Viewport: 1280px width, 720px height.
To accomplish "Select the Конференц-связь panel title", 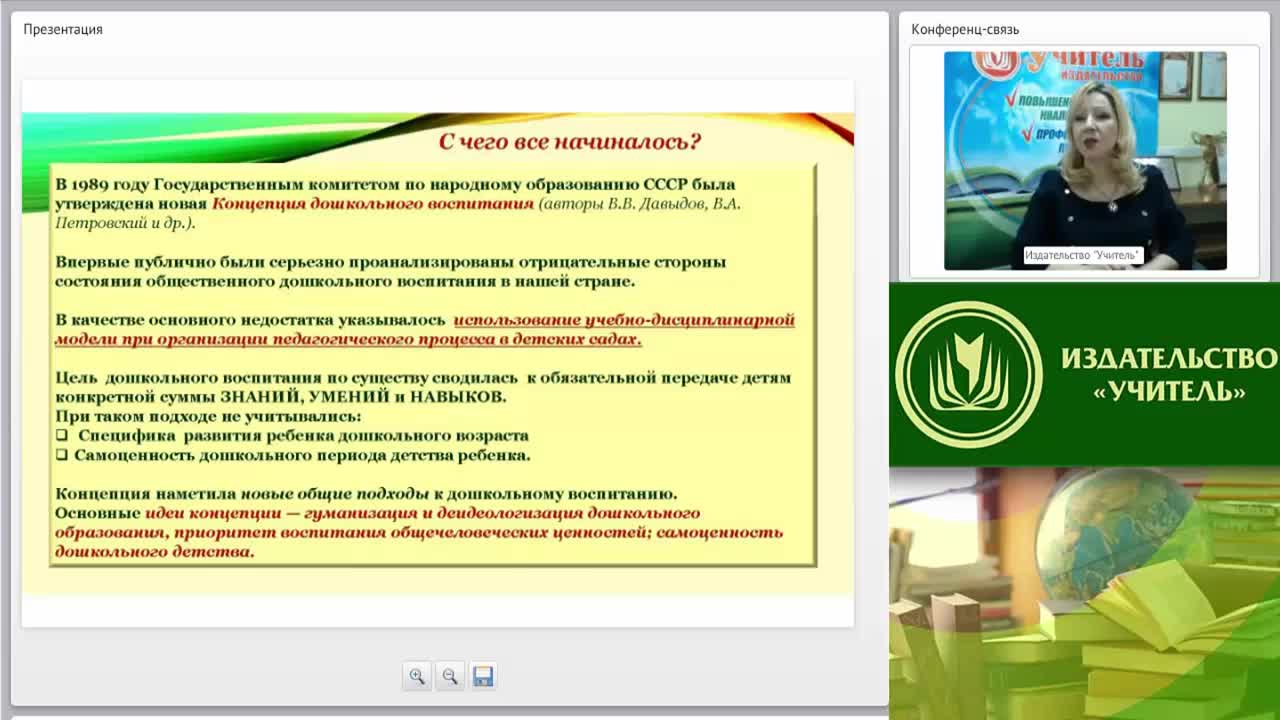I will pyautogui.click(x=965, y=29).
